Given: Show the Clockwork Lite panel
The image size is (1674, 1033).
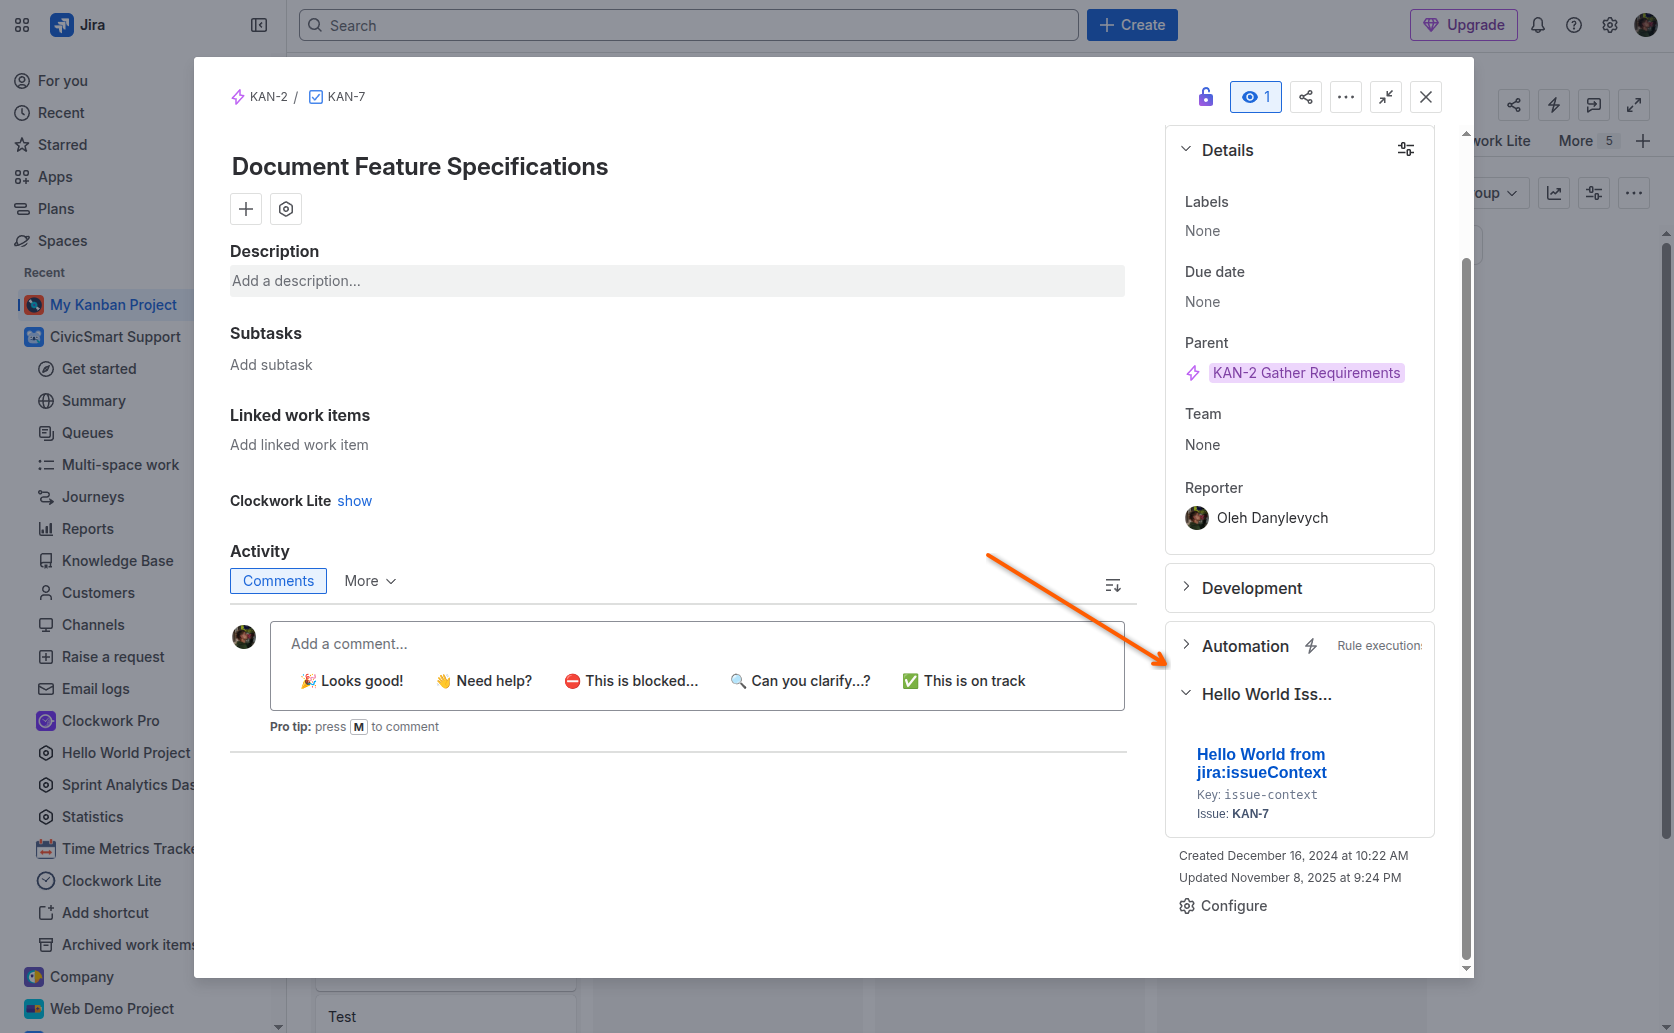Looking at the screenshot, I should [x=354, y=501].
